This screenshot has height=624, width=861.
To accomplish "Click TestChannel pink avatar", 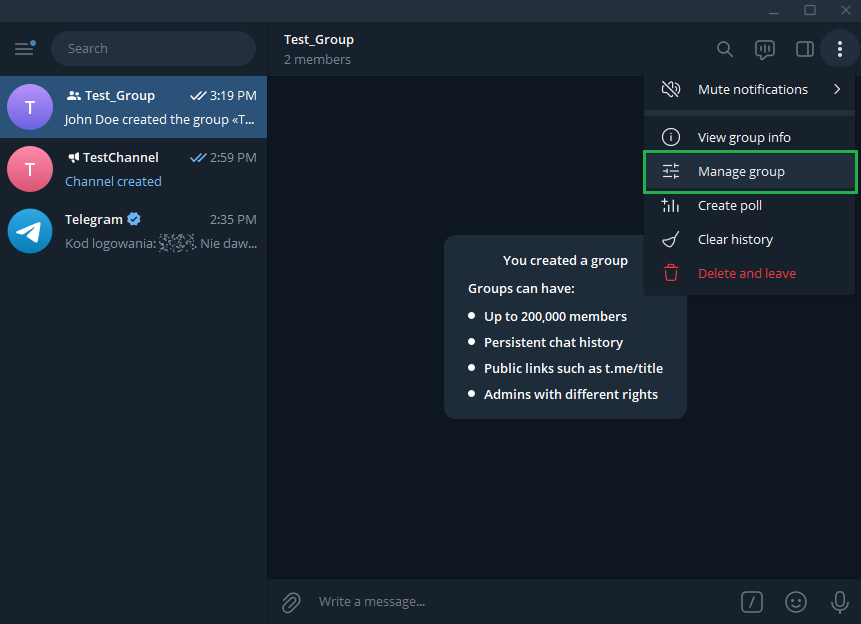I will (x=30, y=169).
